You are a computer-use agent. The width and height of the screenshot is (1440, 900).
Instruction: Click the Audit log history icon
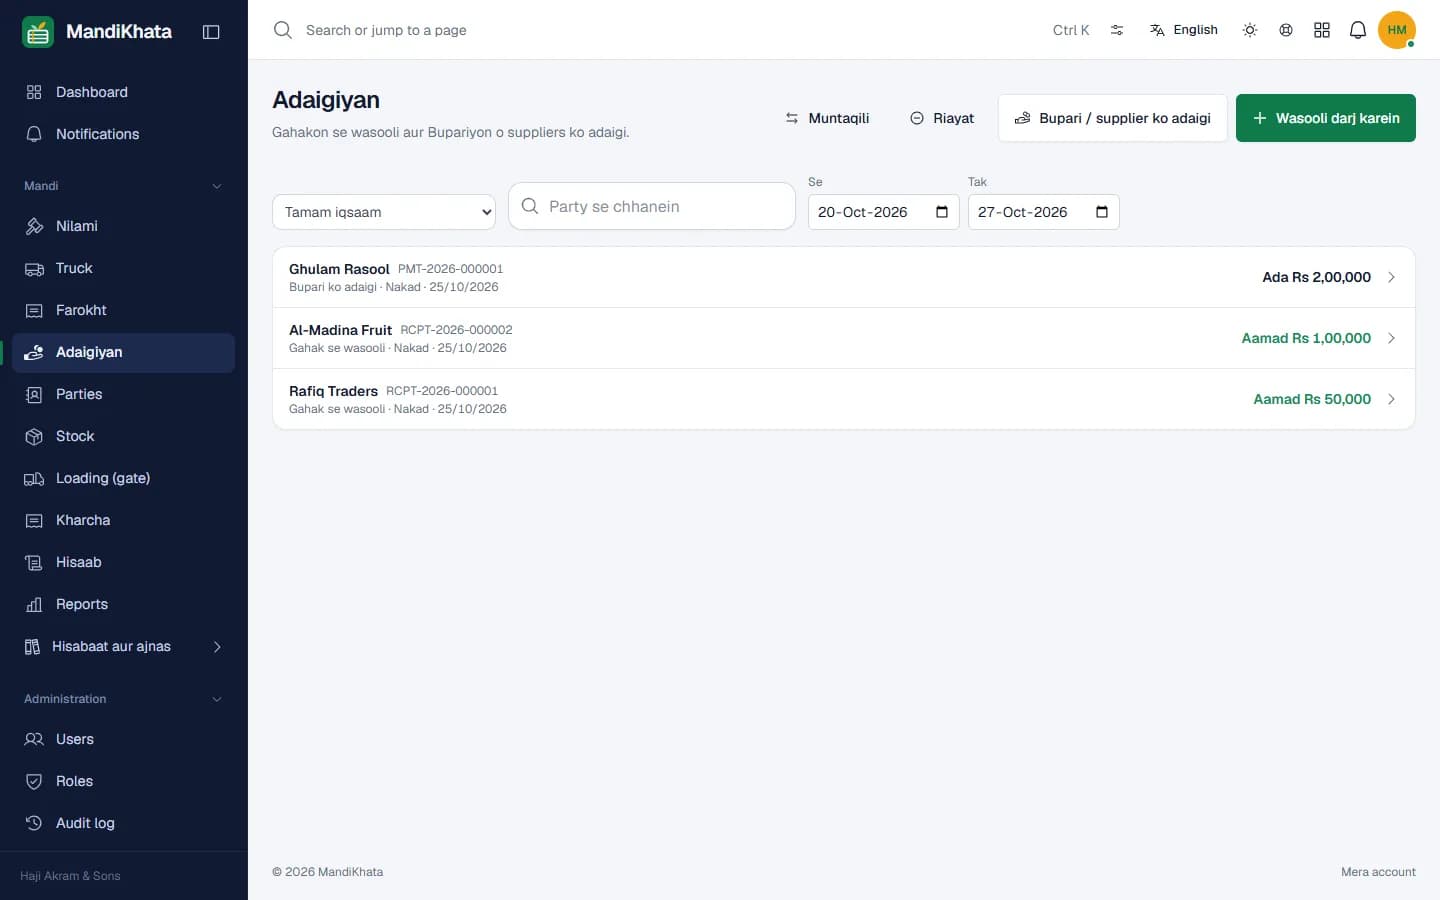34,823
